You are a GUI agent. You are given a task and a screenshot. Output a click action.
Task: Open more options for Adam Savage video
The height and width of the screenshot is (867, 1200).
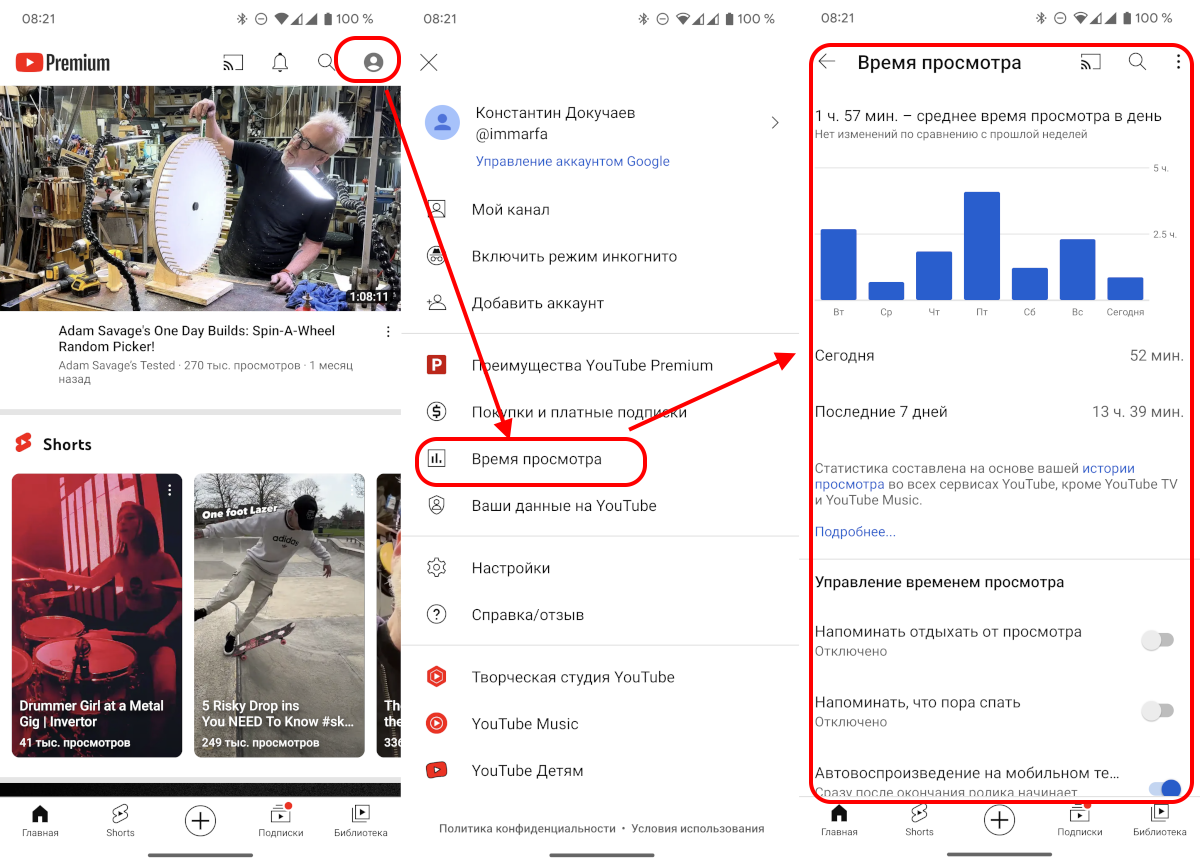pos(388,331)
